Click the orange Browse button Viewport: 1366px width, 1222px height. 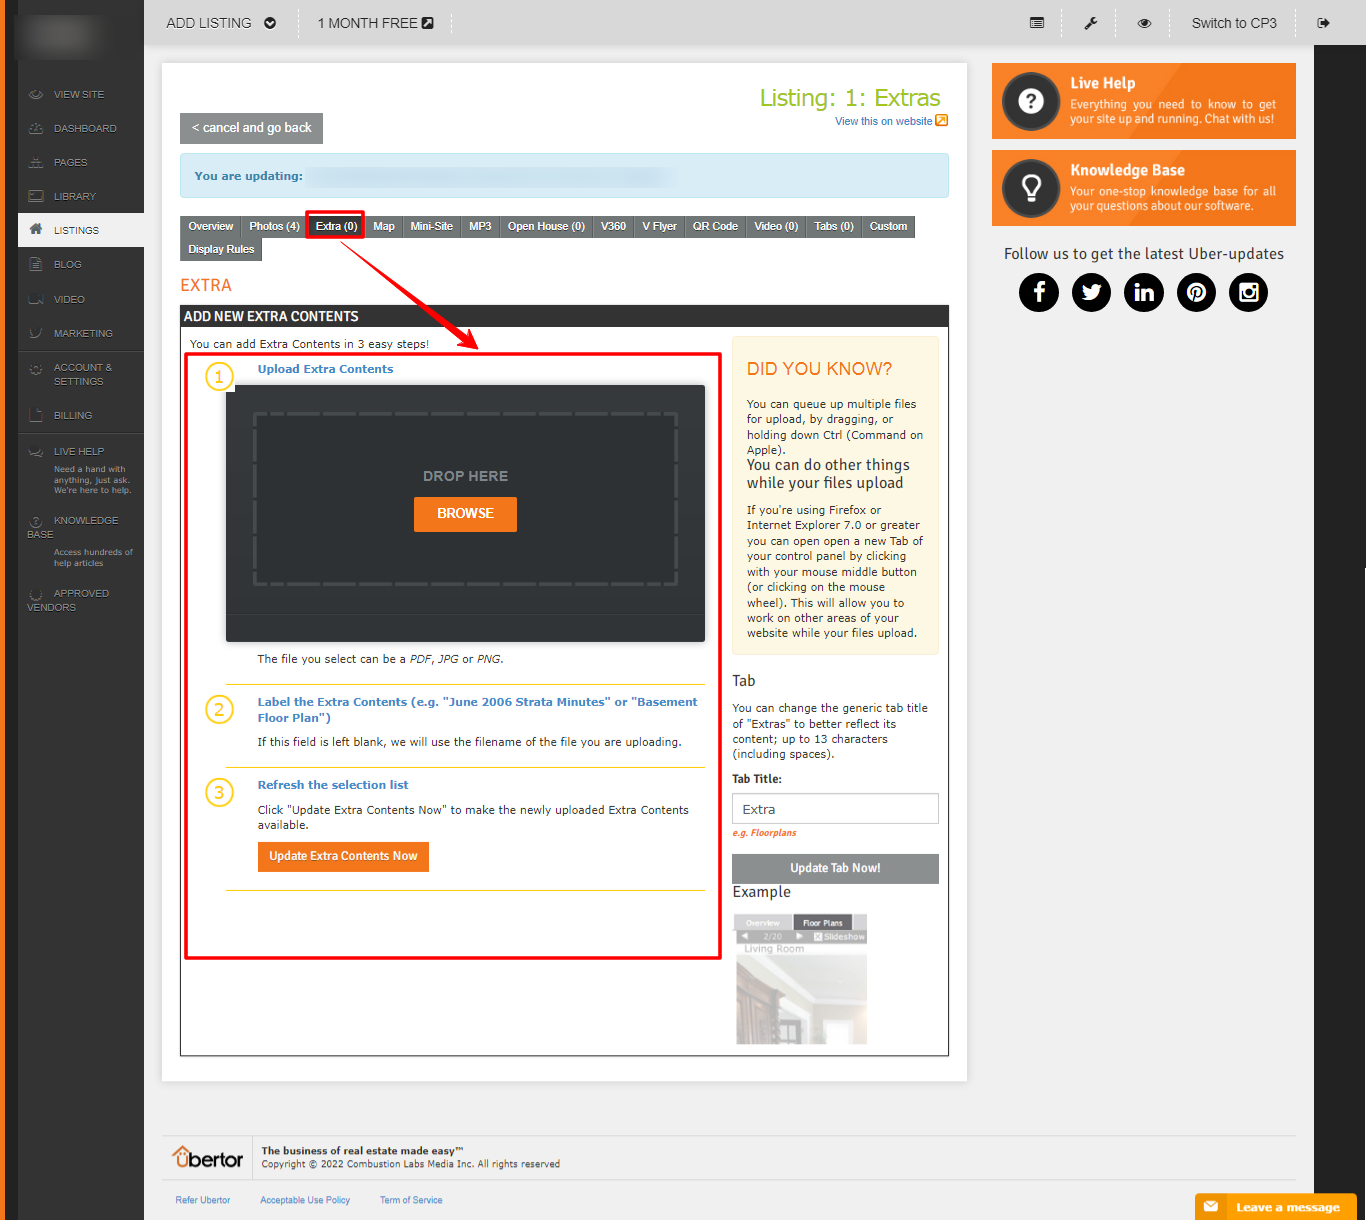(x=465, y=514)
